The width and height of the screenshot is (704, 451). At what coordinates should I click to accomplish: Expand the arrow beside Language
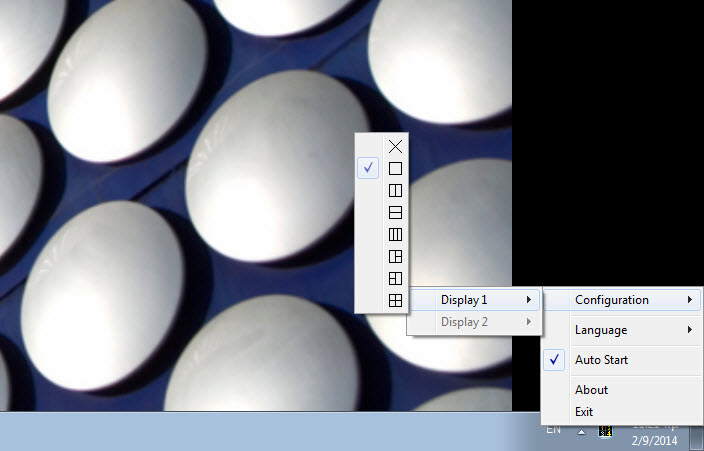pos(690,330)
